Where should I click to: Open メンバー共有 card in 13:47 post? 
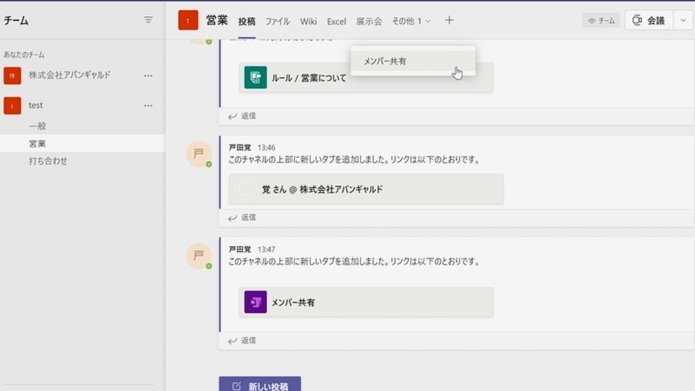[366, 302]
